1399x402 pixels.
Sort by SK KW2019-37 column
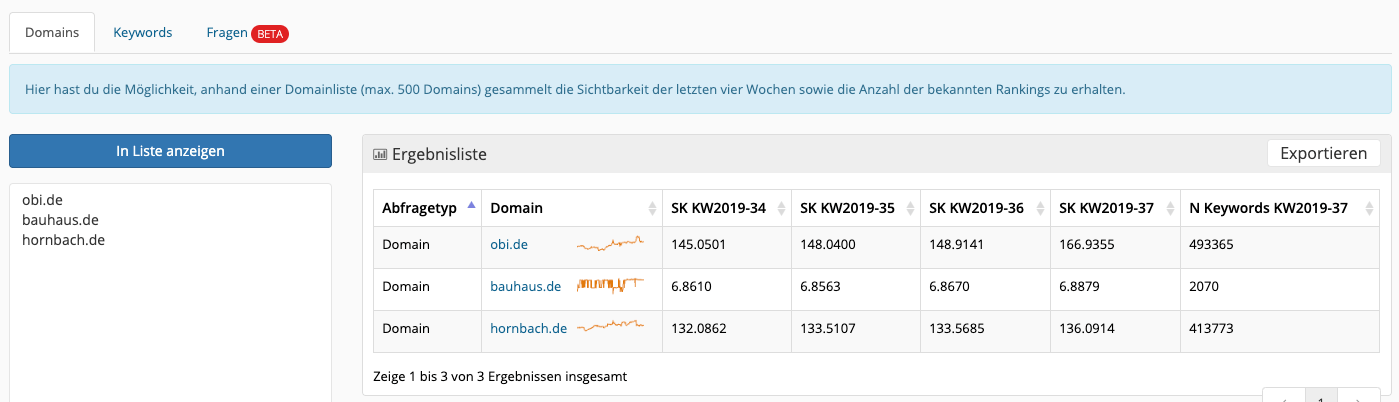(1168, 208)
